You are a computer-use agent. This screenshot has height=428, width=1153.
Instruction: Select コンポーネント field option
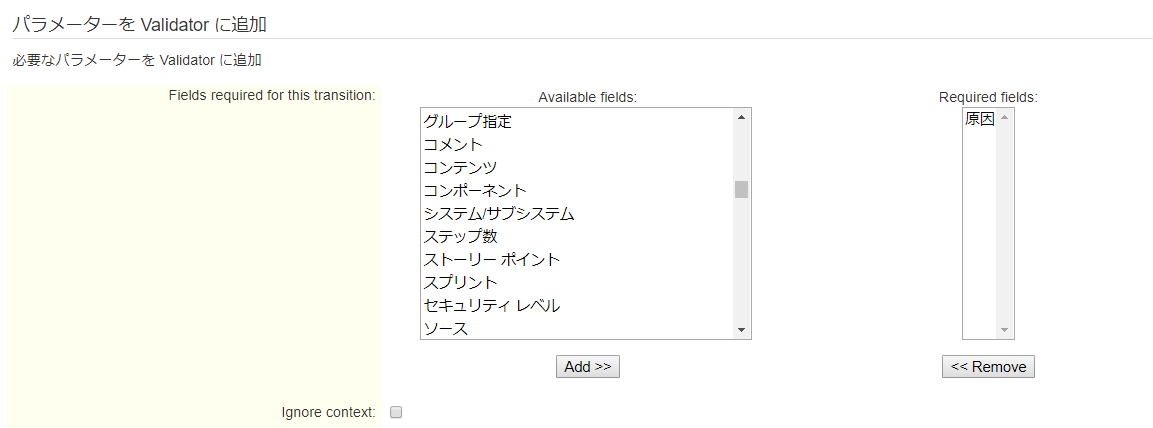[x=577, y=190]
